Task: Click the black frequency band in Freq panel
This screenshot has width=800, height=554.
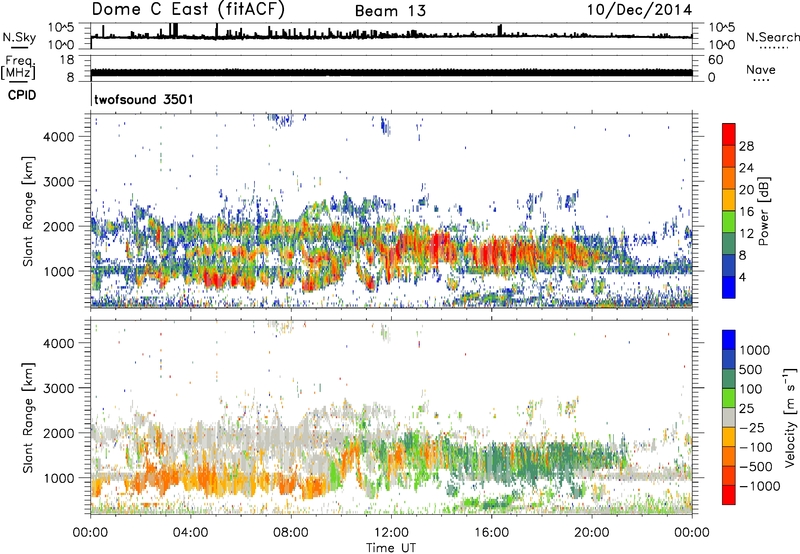Action: [x=391, y=72]
